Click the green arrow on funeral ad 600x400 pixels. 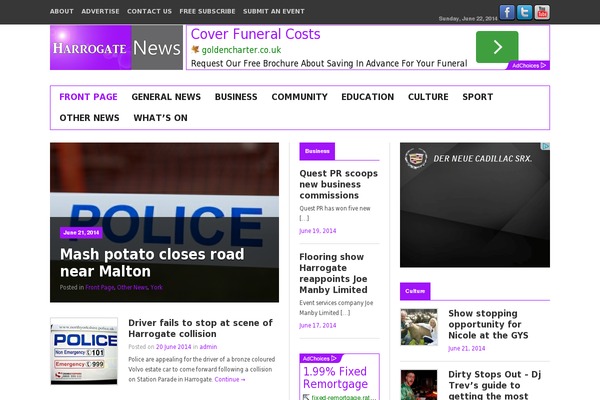[497, 47]
